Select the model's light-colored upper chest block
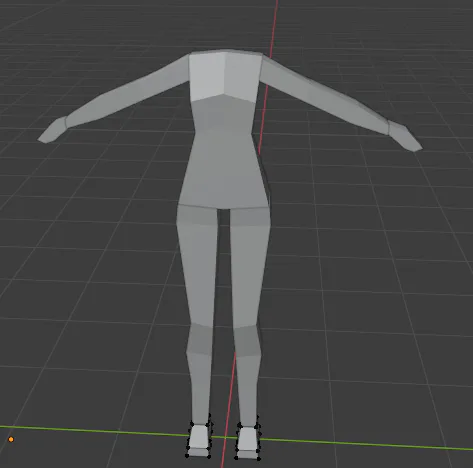The width and height of the screenshot is (473, 468). (x=225, y=76)
